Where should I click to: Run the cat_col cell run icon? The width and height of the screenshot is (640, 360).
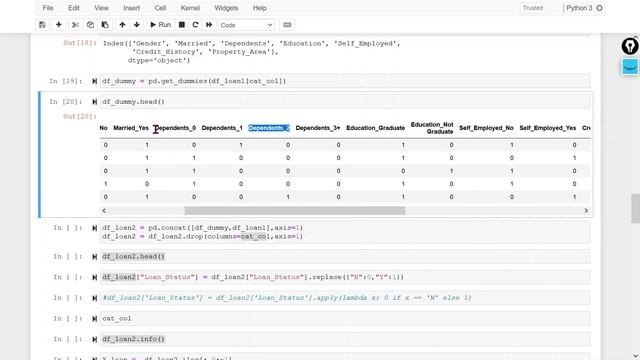point(94,319)
